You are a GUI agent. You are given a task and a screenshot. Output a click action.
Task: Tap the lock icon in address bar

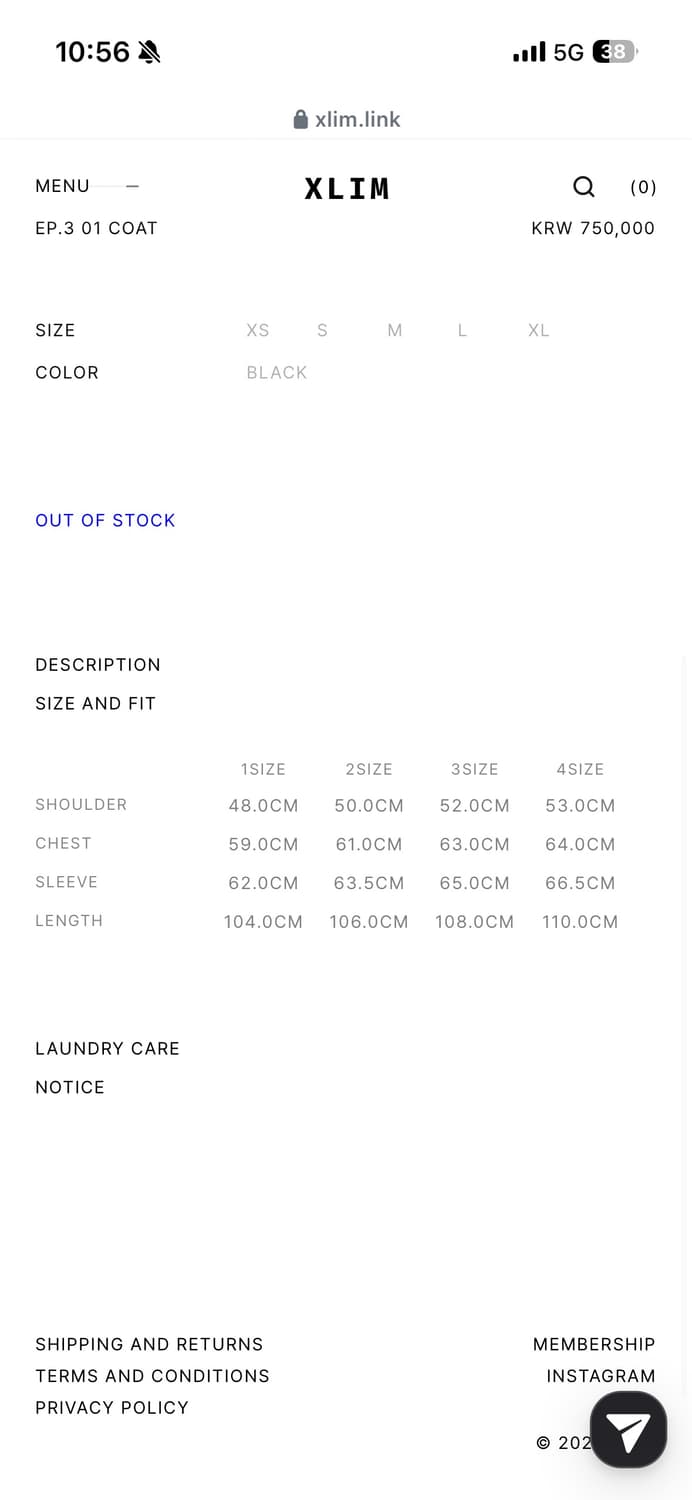[x=300, y=120]
